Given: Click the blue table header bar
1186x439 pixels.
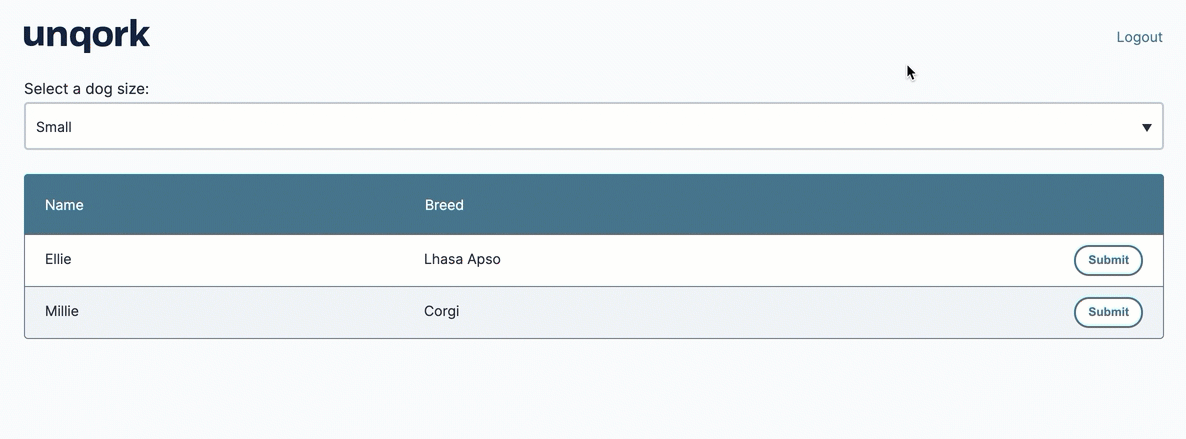Looking at the screenshot, I should (594, 204).
